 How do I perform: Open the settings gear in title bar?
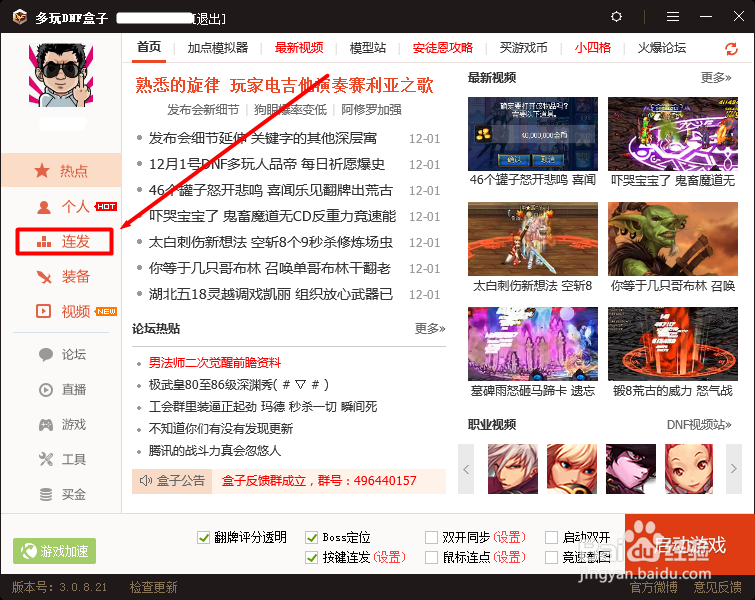(x=616, y=17)
